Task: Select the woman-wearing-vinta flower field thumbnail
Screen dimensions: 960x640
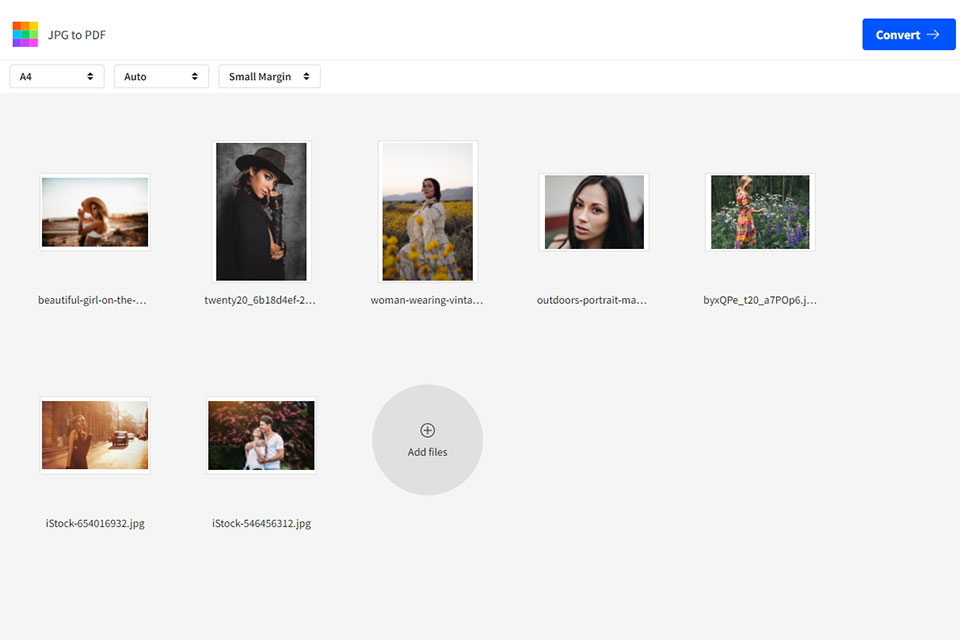Action: tap(427, 212)
